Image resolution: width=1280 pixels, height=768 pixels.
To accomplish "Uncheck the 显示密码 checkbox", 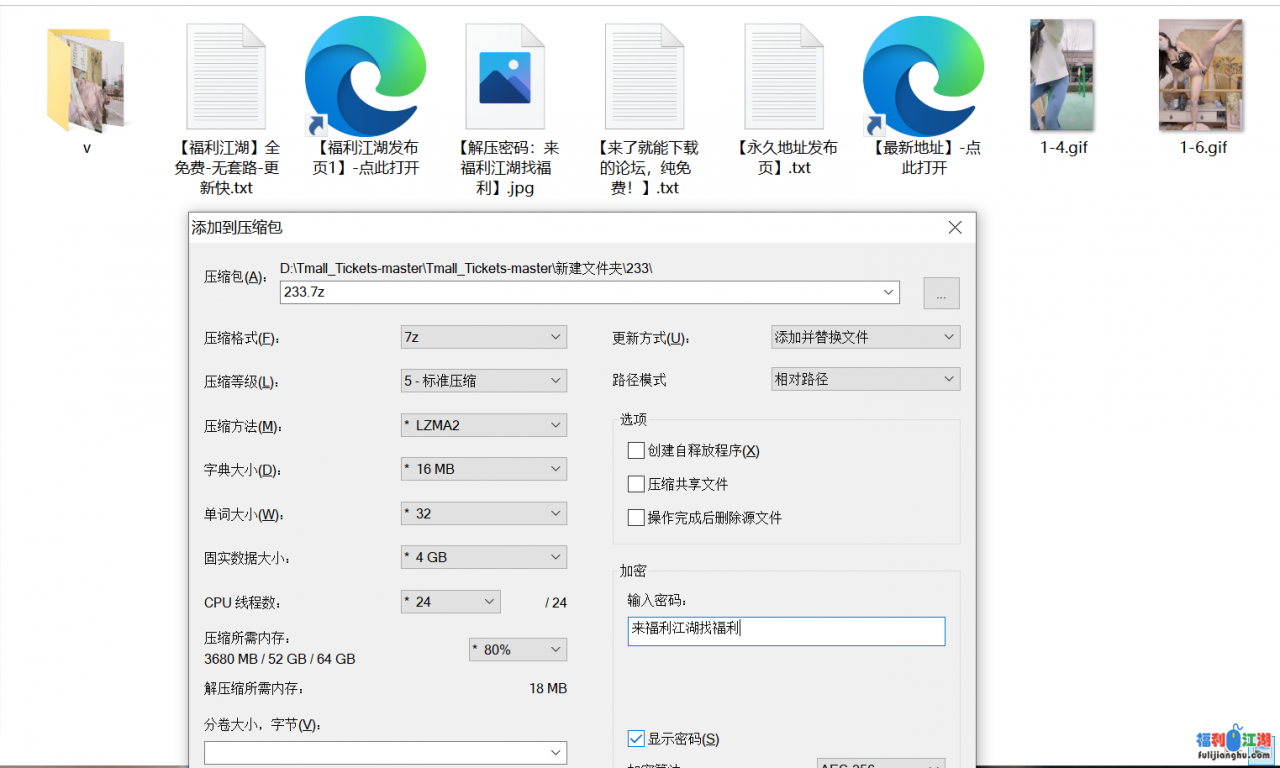I will (x=636, y=739).
